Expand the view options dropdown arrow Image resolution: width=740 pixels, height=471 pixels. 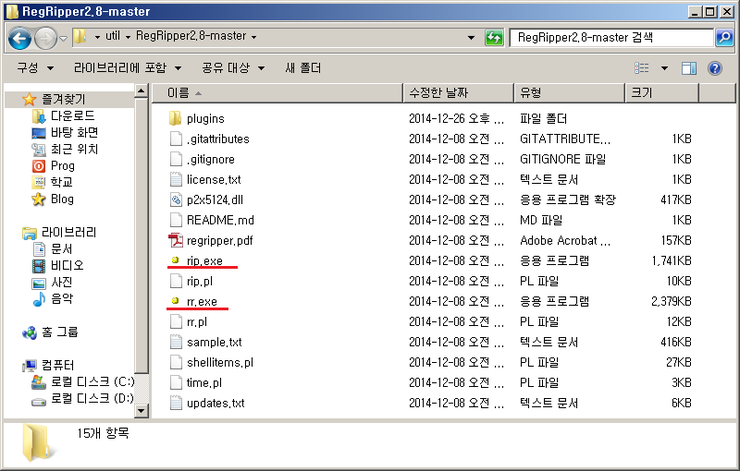point(664,68)
